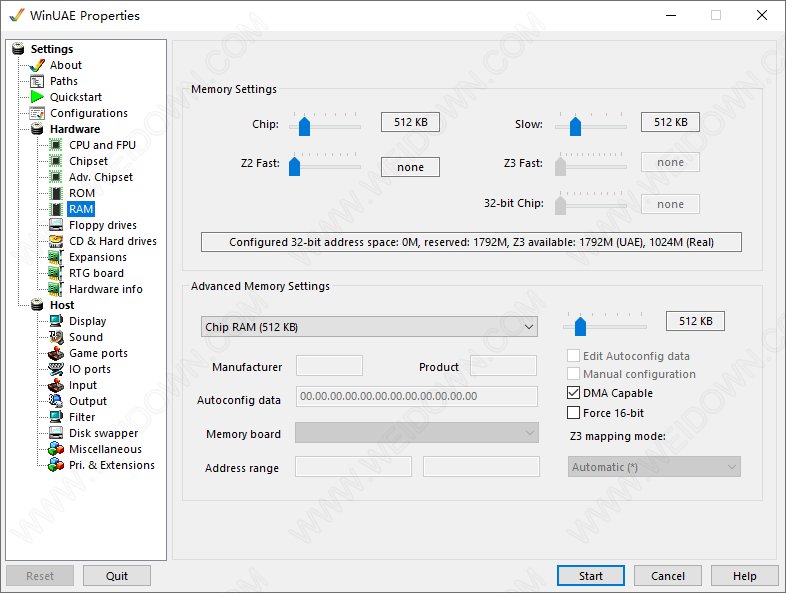Go to the Quickstart page
786x593 pixels.
tap(76, 97)
